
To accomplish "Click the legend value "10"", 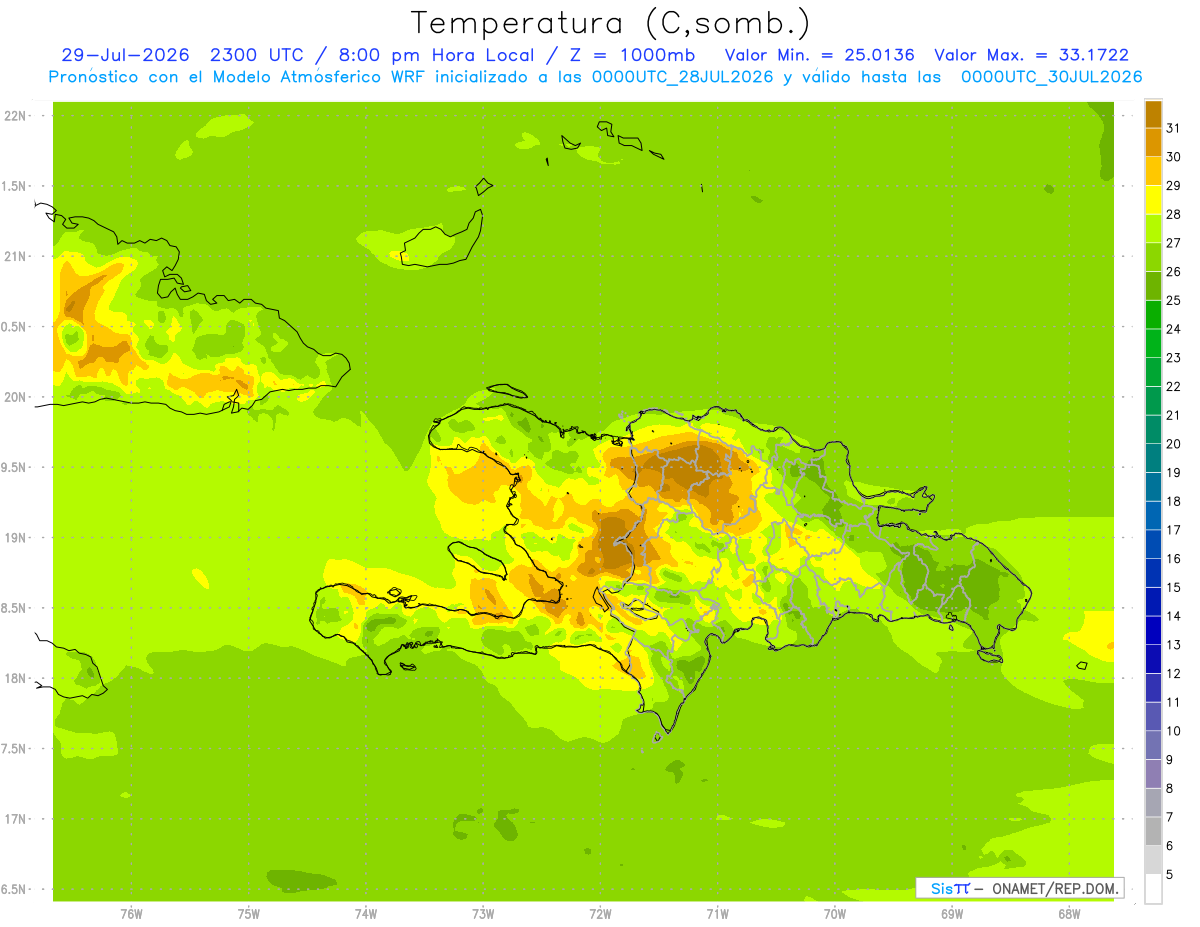I will [1173, 731].
